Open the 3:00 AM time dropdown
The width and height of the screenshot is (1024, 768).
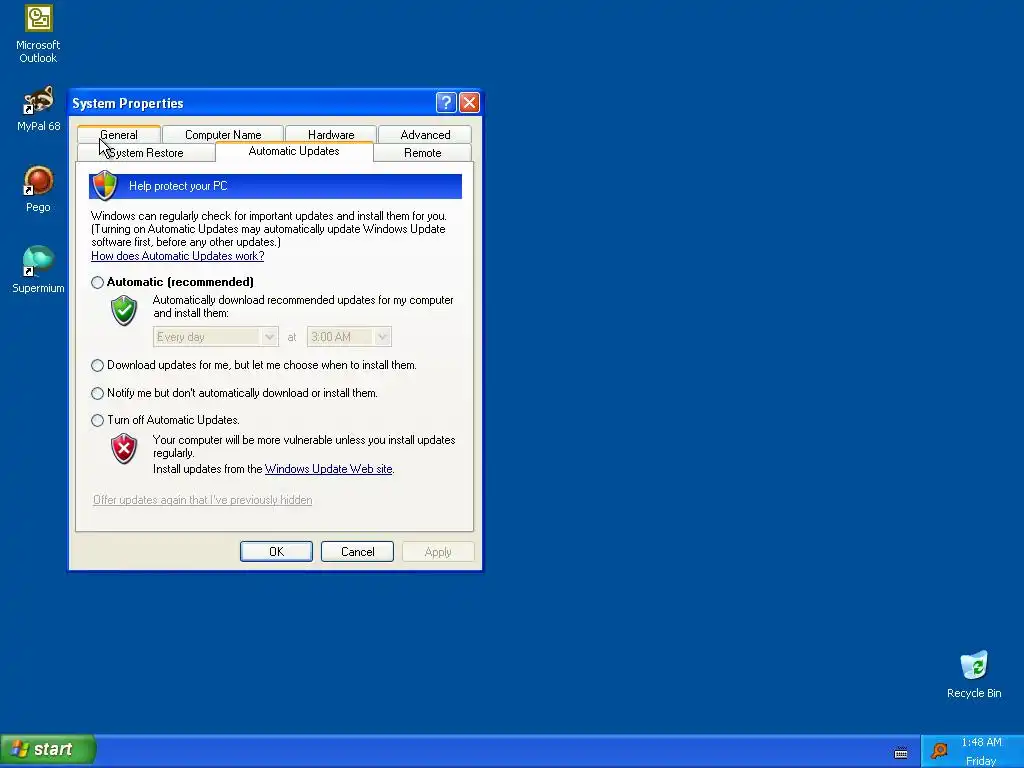pos(349,337)
